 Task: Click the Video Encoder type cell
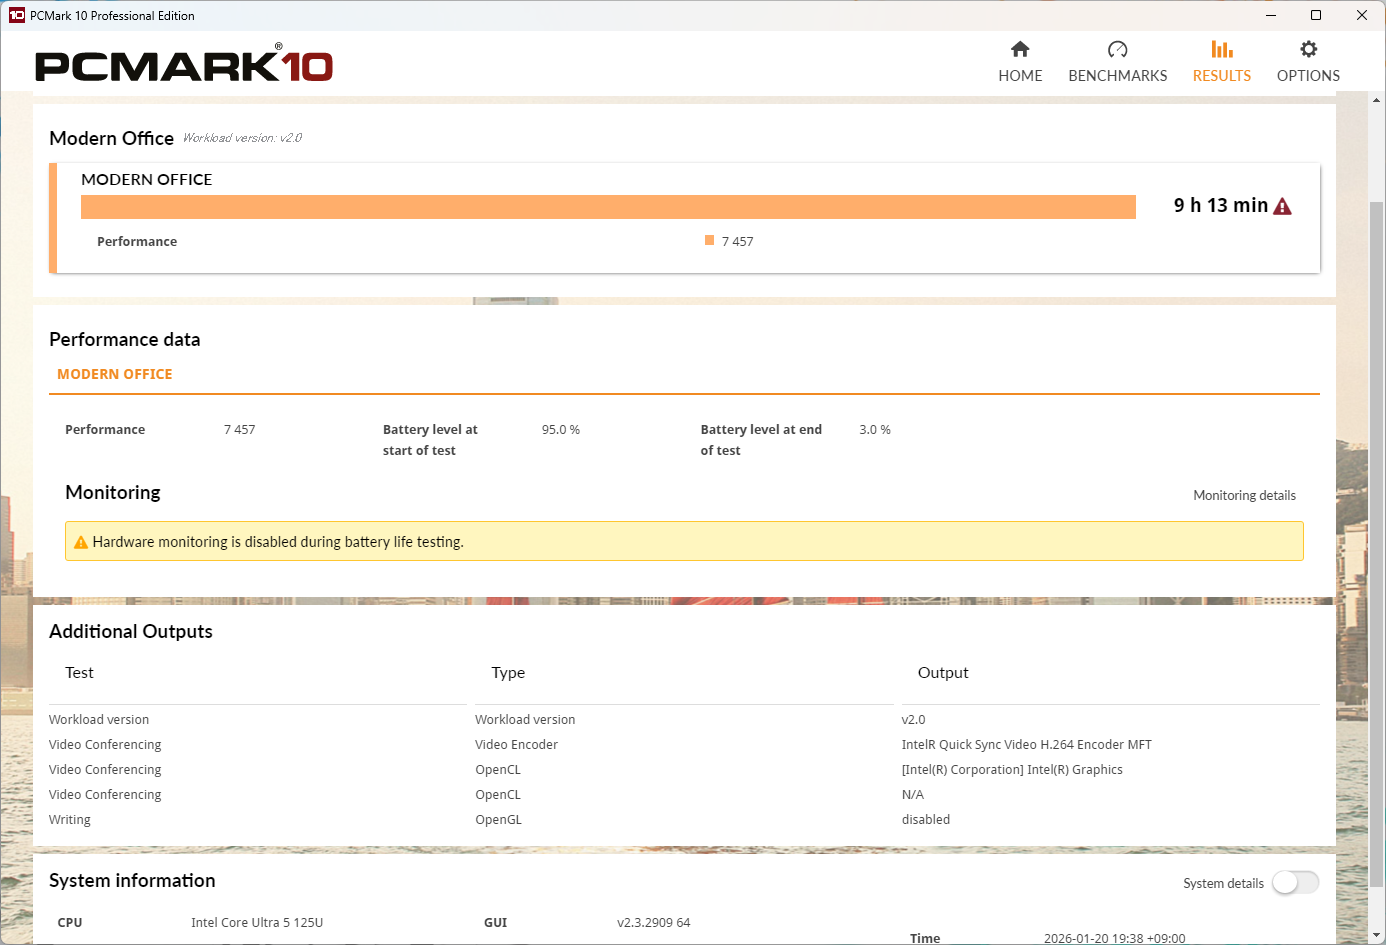point(516,744)
